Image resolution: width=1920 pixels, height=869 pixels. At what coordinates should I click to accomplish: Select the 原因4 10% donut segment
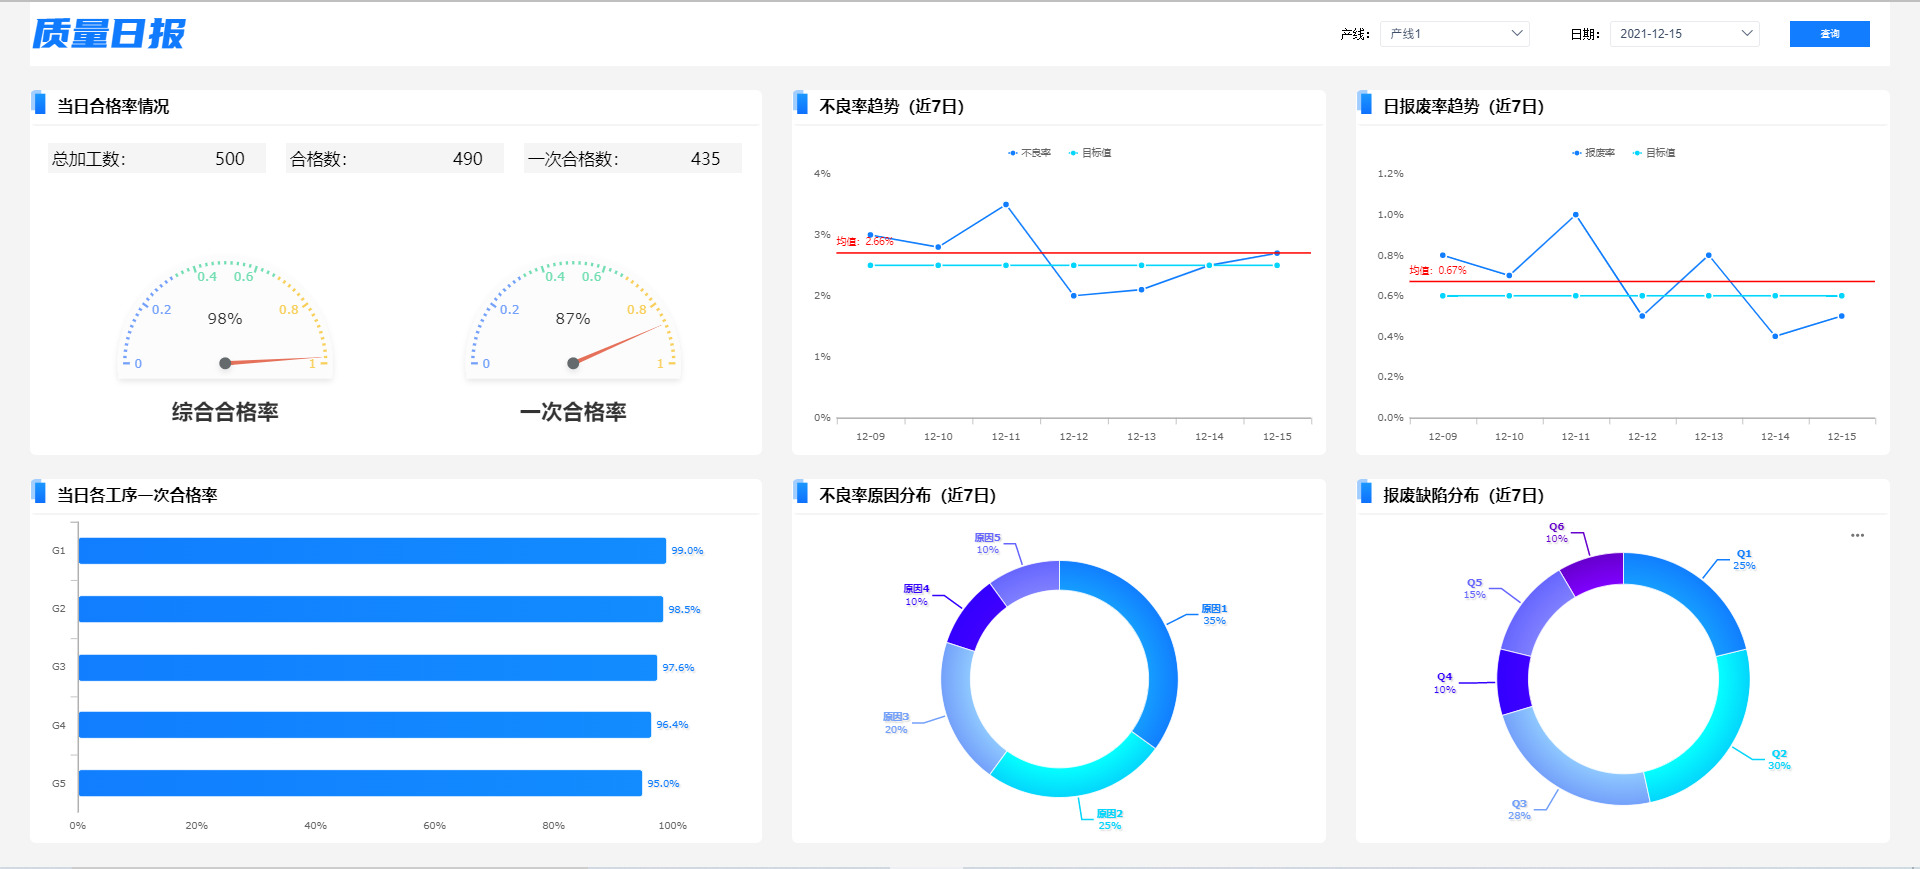[973, 617]
